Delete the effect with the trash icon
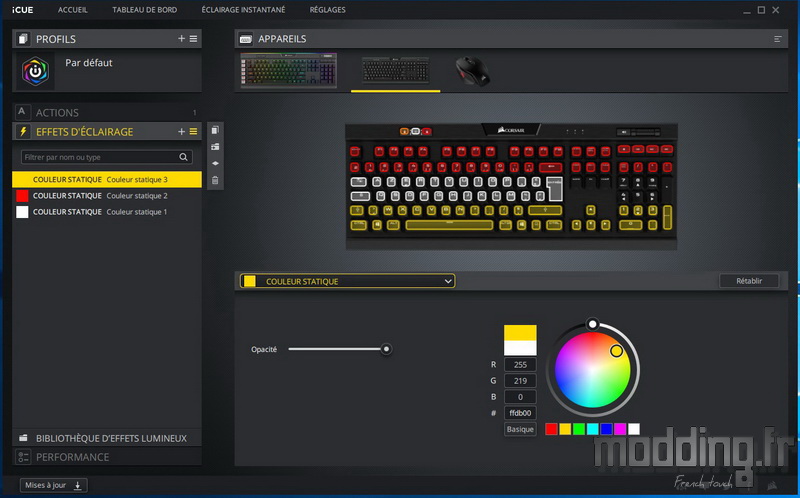800x498 pixels. click(215, 180)
